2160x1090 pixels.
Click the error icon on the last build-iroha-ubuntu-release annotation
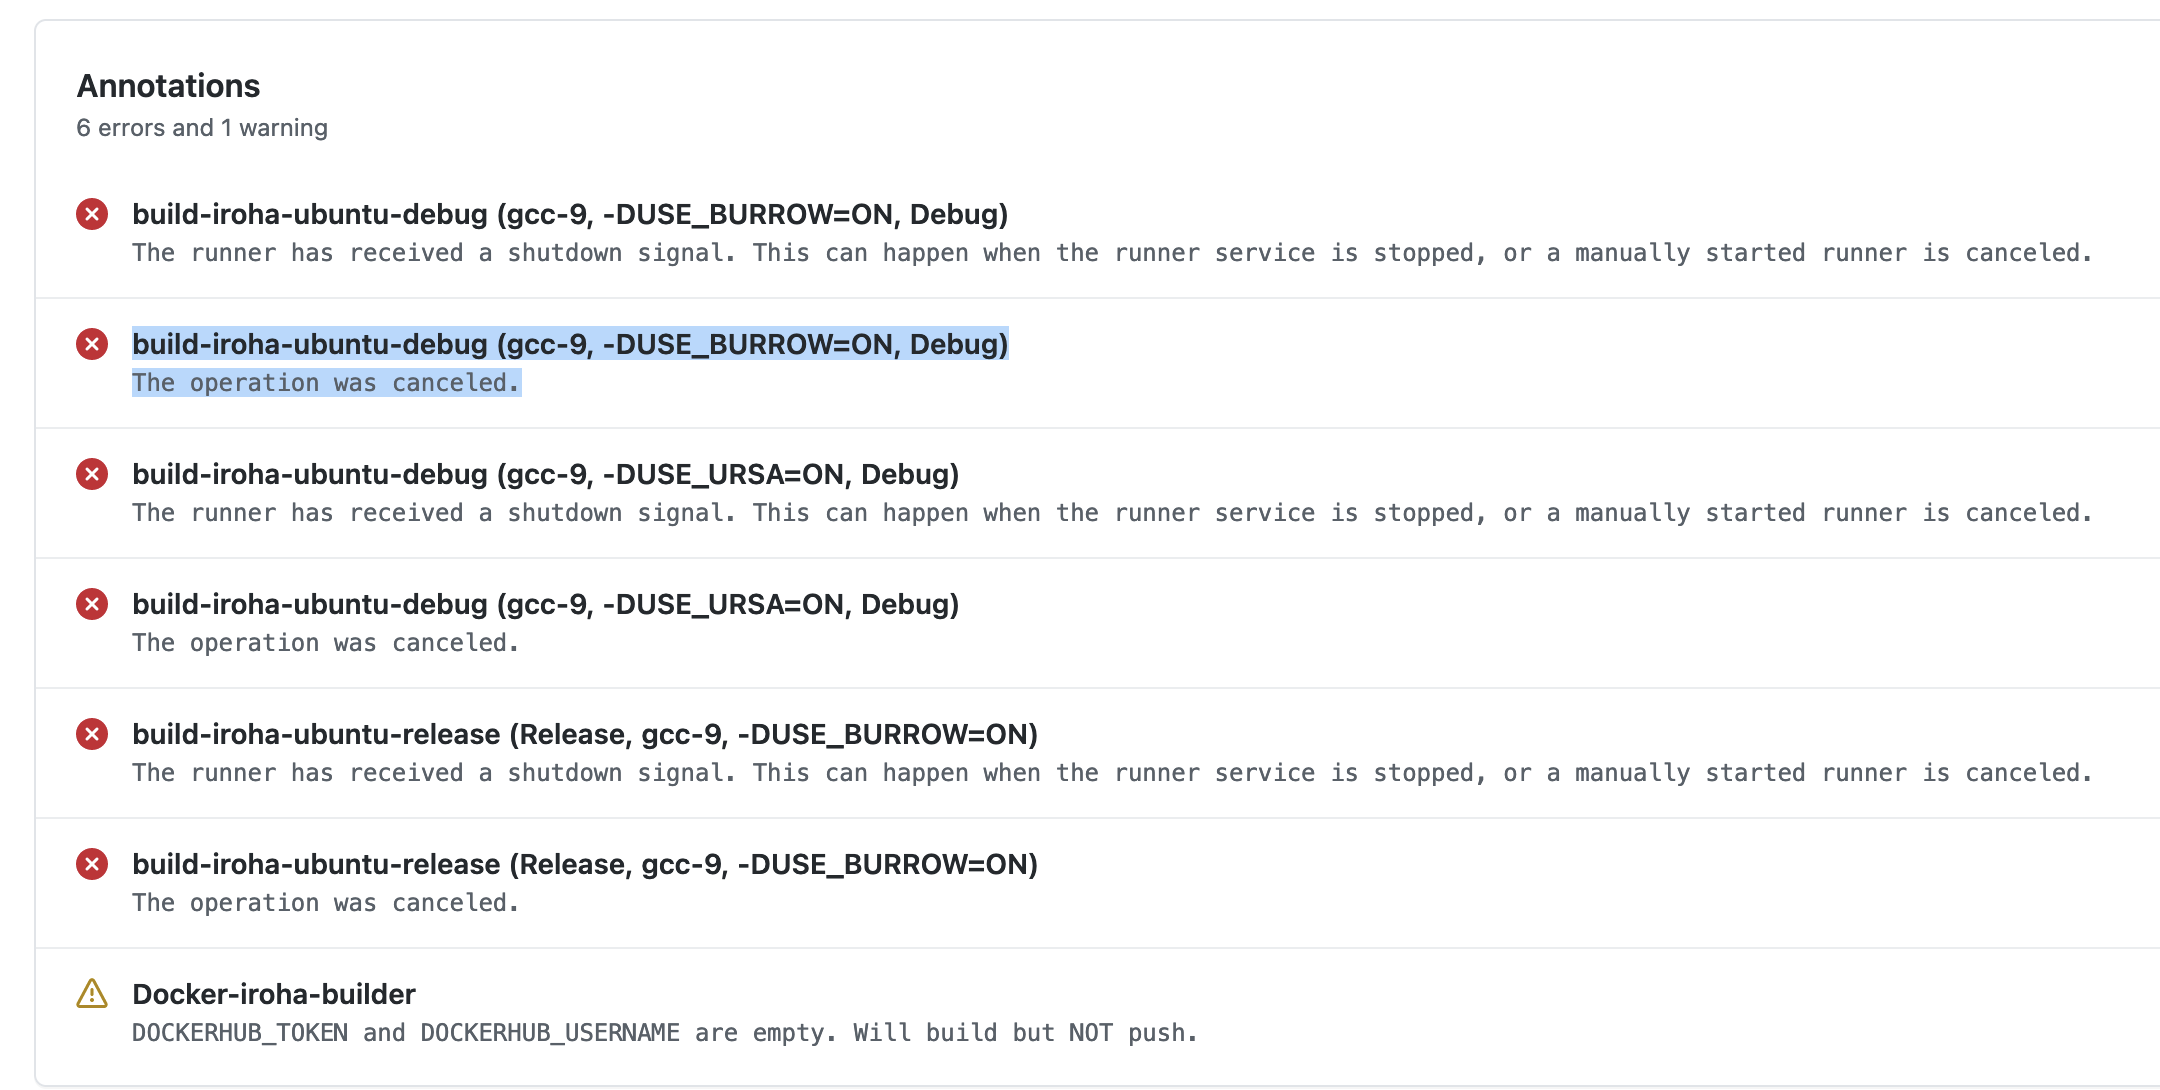click(93, 864)
